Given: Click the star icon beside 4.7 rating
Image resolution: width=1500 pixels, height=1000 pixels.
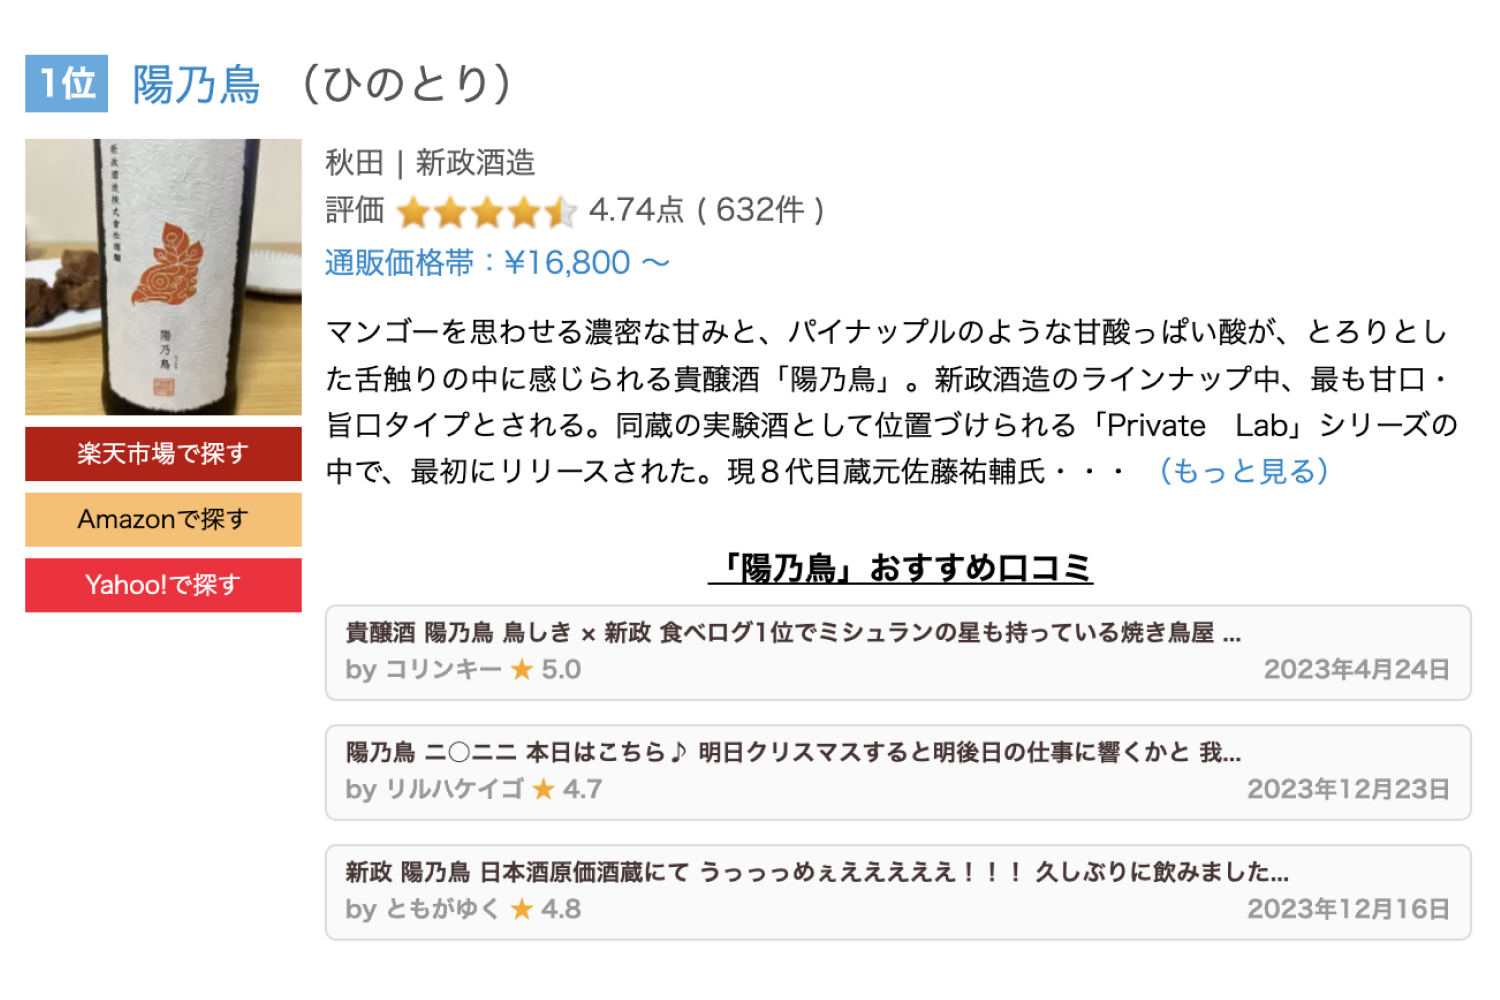Looking at the screenshot, I should click(x=543, y=789).
